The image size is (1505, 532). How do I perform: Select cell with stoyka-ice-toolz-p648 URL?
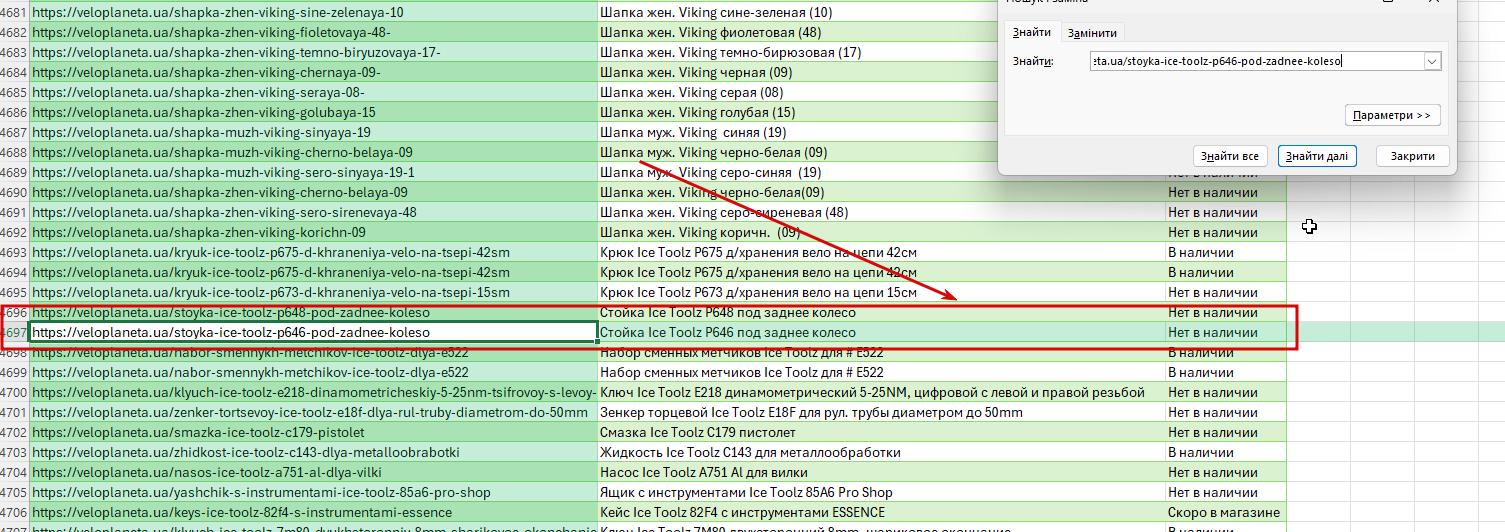point(313,312)
